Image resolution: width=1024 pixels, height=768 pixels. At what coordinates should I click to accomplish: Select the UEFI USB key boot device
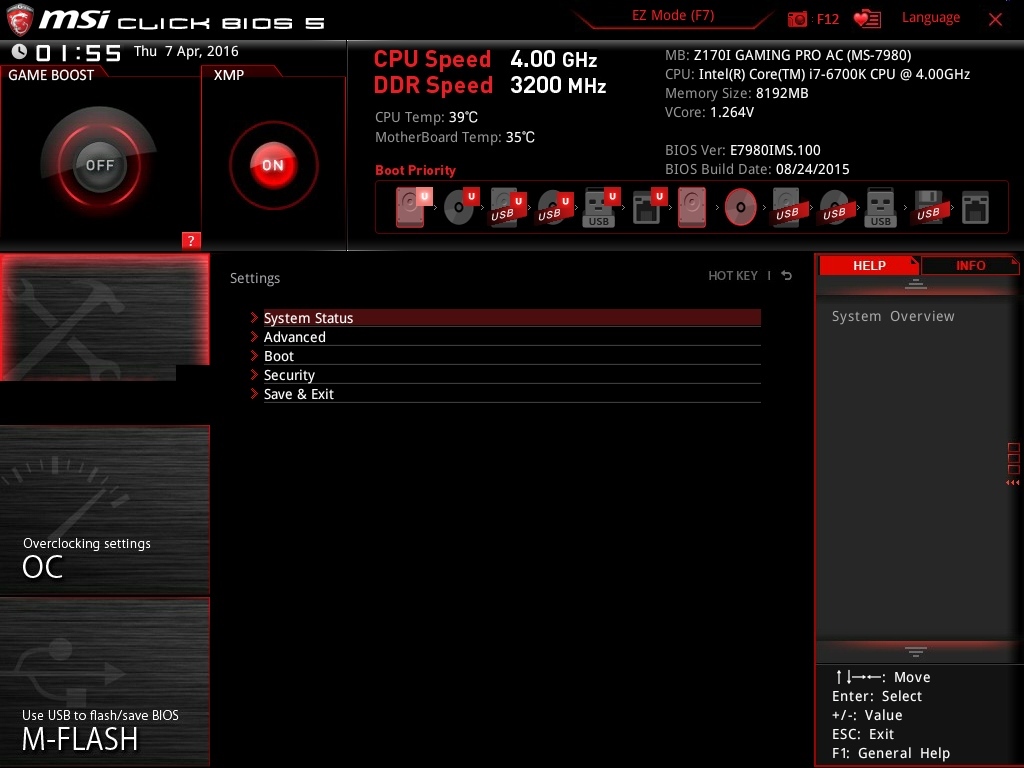coord(601,208)
